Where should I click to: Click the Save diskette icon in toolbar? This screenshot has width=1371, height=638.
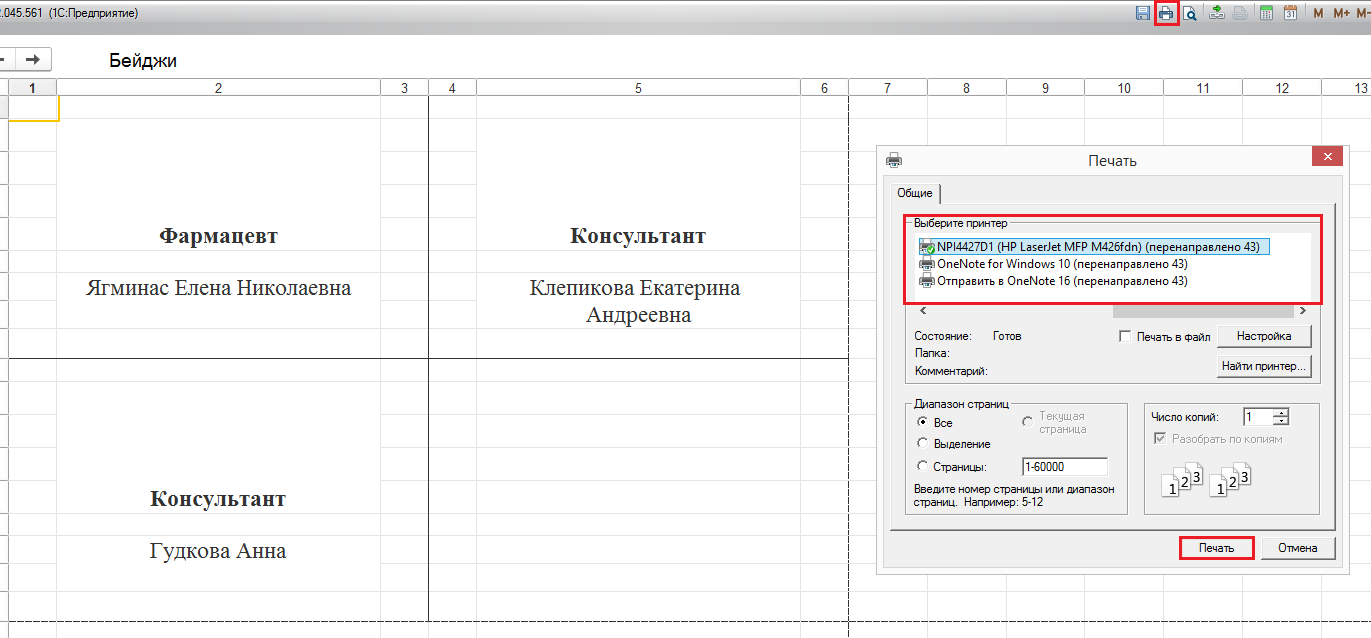coord(1142,13)
